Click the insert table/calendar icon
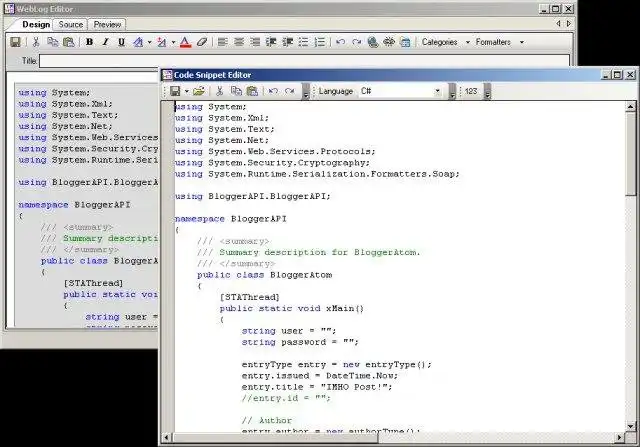Viewport: 640px width, 447px height. tap(405, 42)
